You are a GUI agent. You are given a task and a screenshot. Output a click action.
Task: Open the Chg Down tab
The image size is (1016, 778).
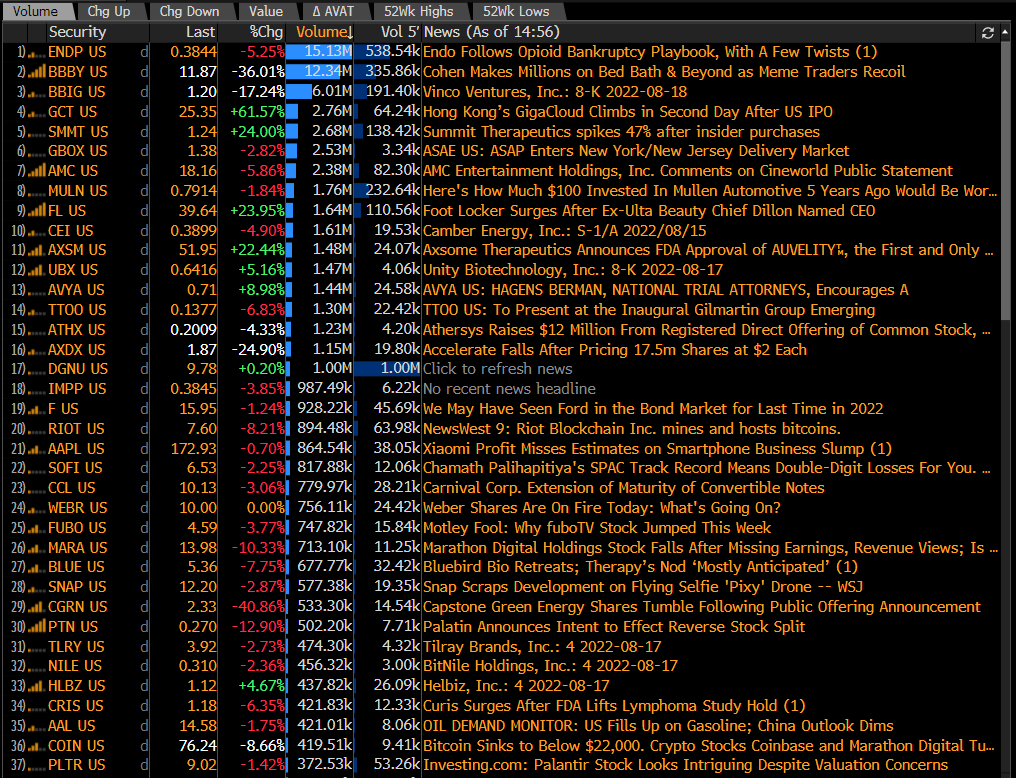tap(189, 11)
